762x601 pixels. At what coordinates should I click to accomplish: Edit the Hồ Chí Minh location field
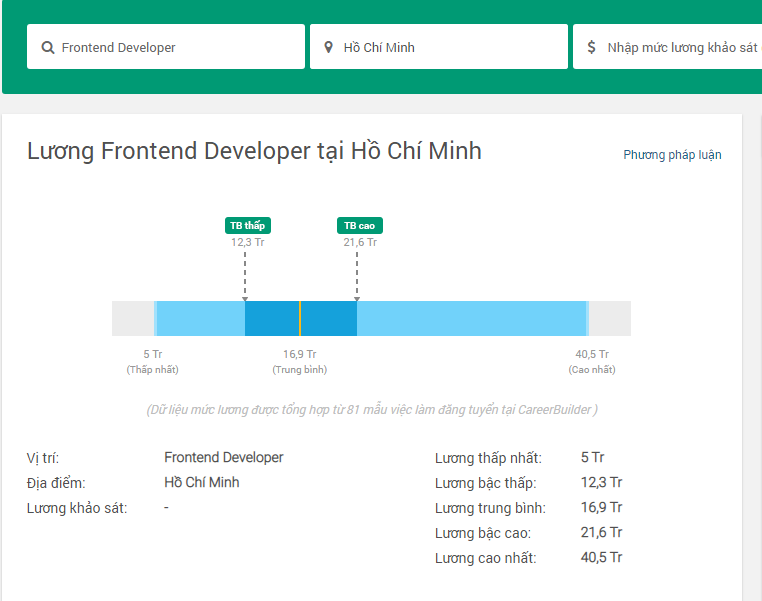[x=439, y=47]
